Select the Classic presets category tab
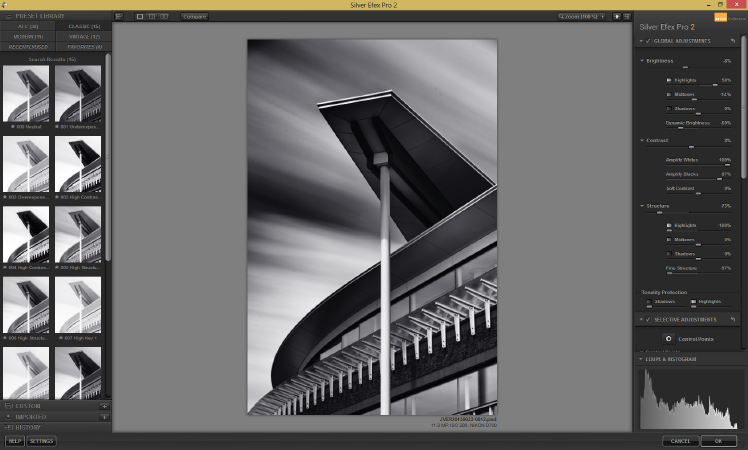This screenshot has height=450, width=748. [84, 26]
